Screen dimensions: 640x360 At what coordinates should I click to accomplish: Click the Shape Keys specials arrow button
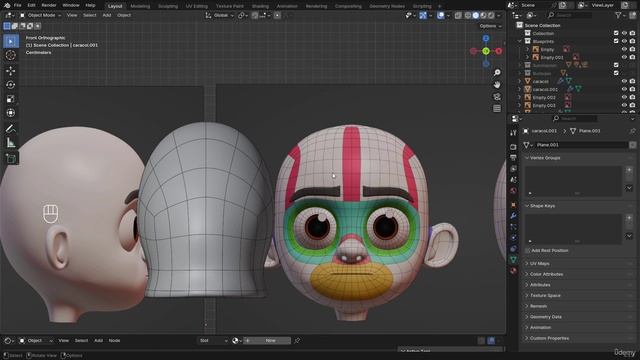click(629, 236)
